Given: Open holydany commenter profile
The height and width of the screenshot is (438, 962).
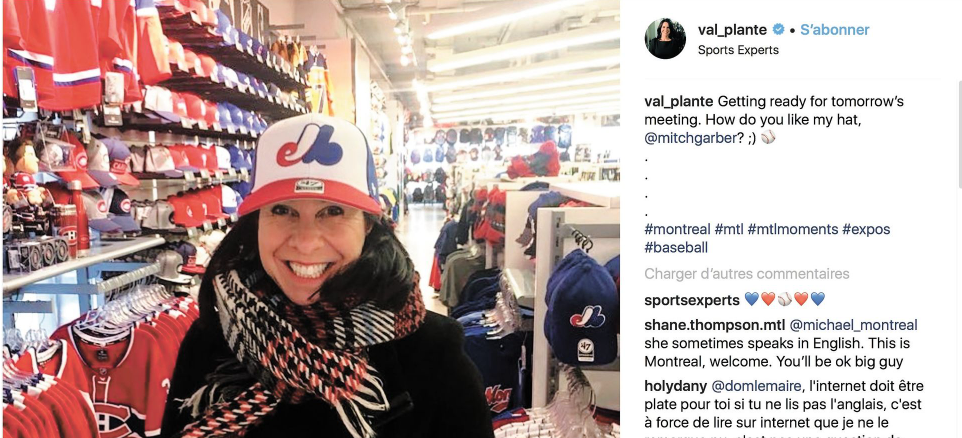Looking at the screenshot, I should [675, 386].
